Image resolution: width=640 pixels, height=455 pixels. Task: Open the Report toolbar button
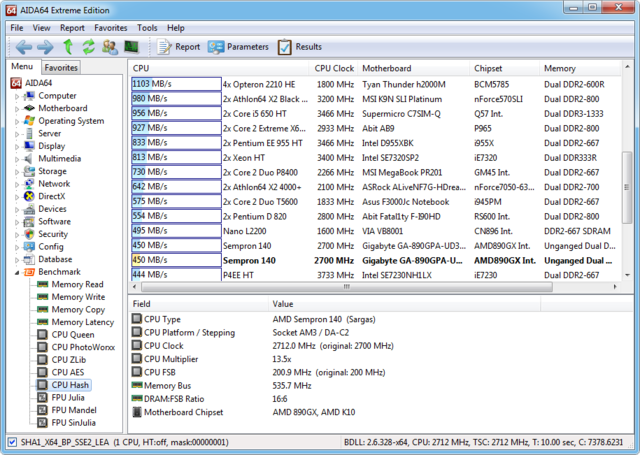pyautogui.click(x=178, y=47)
